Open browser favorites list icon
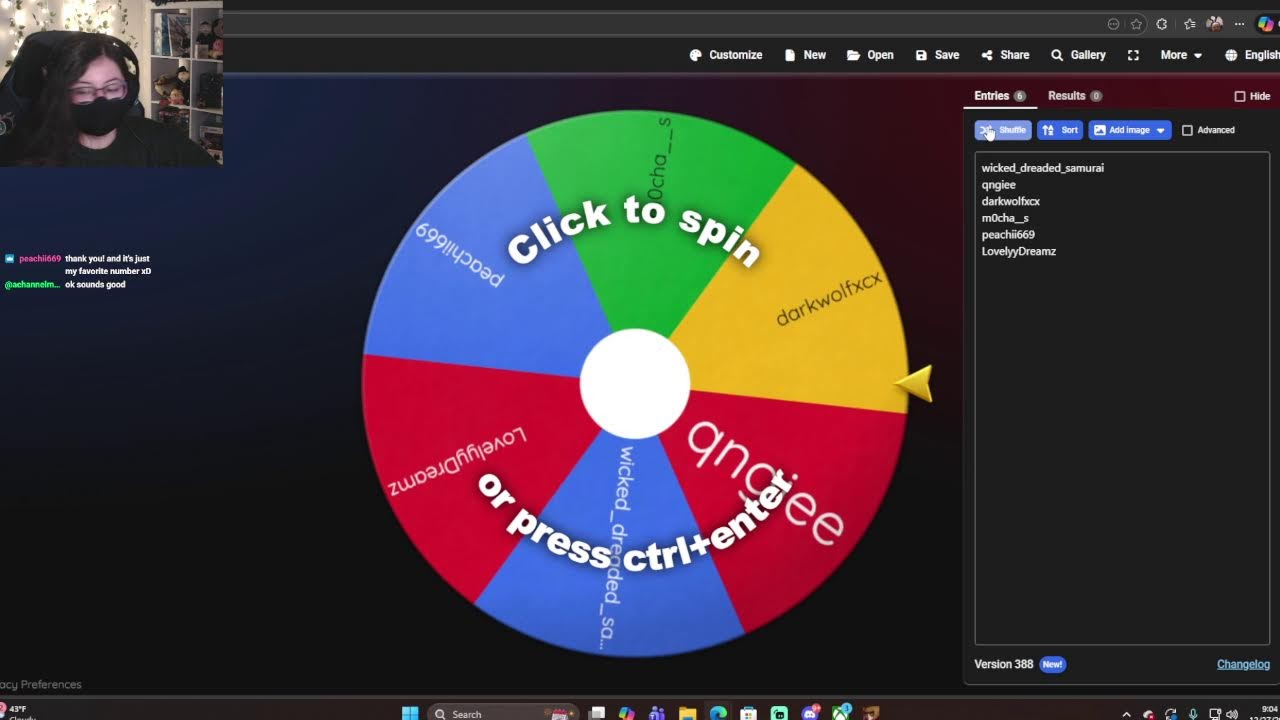 point(1189,24)
